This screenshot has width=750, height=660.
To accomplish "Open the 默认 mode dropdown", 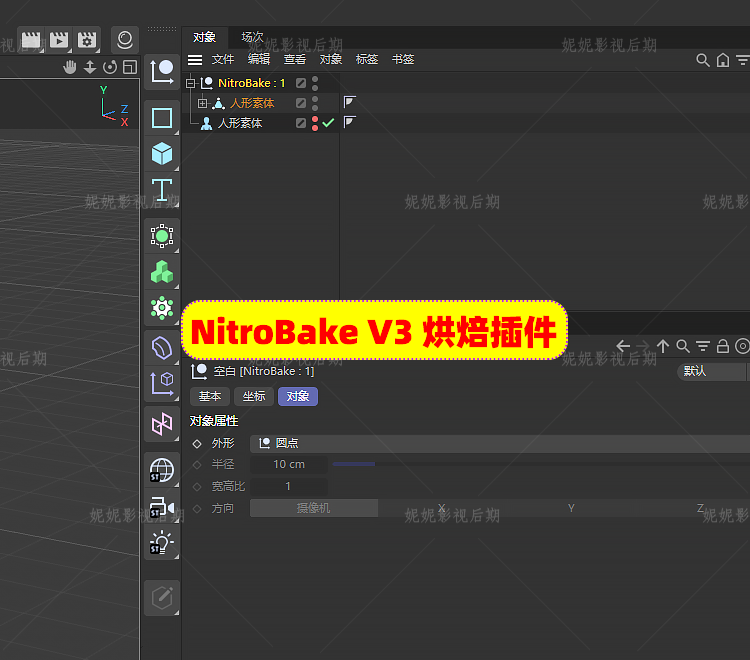I will coord(711,371).
